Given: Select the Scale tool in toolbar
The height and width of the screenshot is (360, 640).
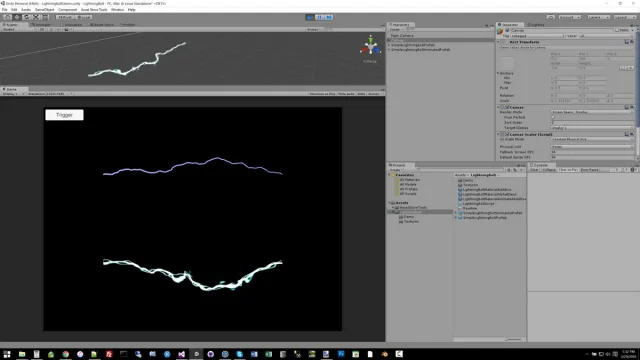Looking at the screenshot, I should (x=36, y=17).
